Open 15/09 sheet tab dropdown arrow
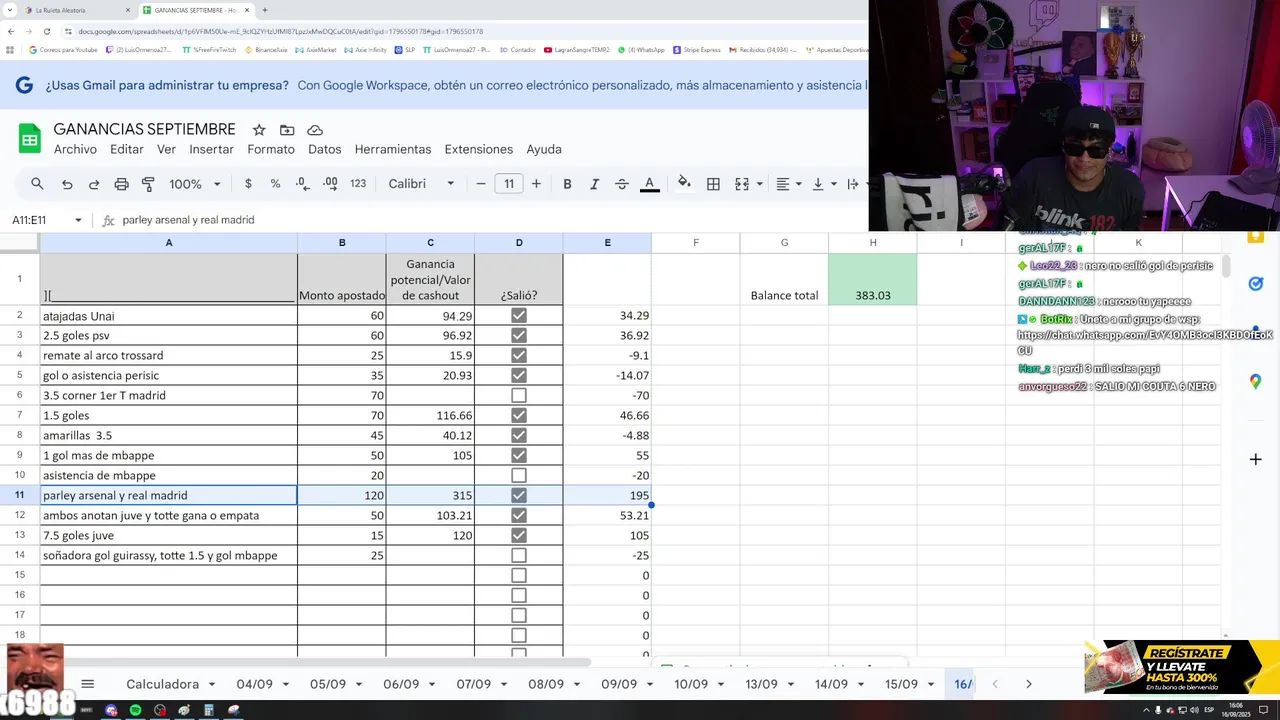1280x720 pixels. point(931,684)
